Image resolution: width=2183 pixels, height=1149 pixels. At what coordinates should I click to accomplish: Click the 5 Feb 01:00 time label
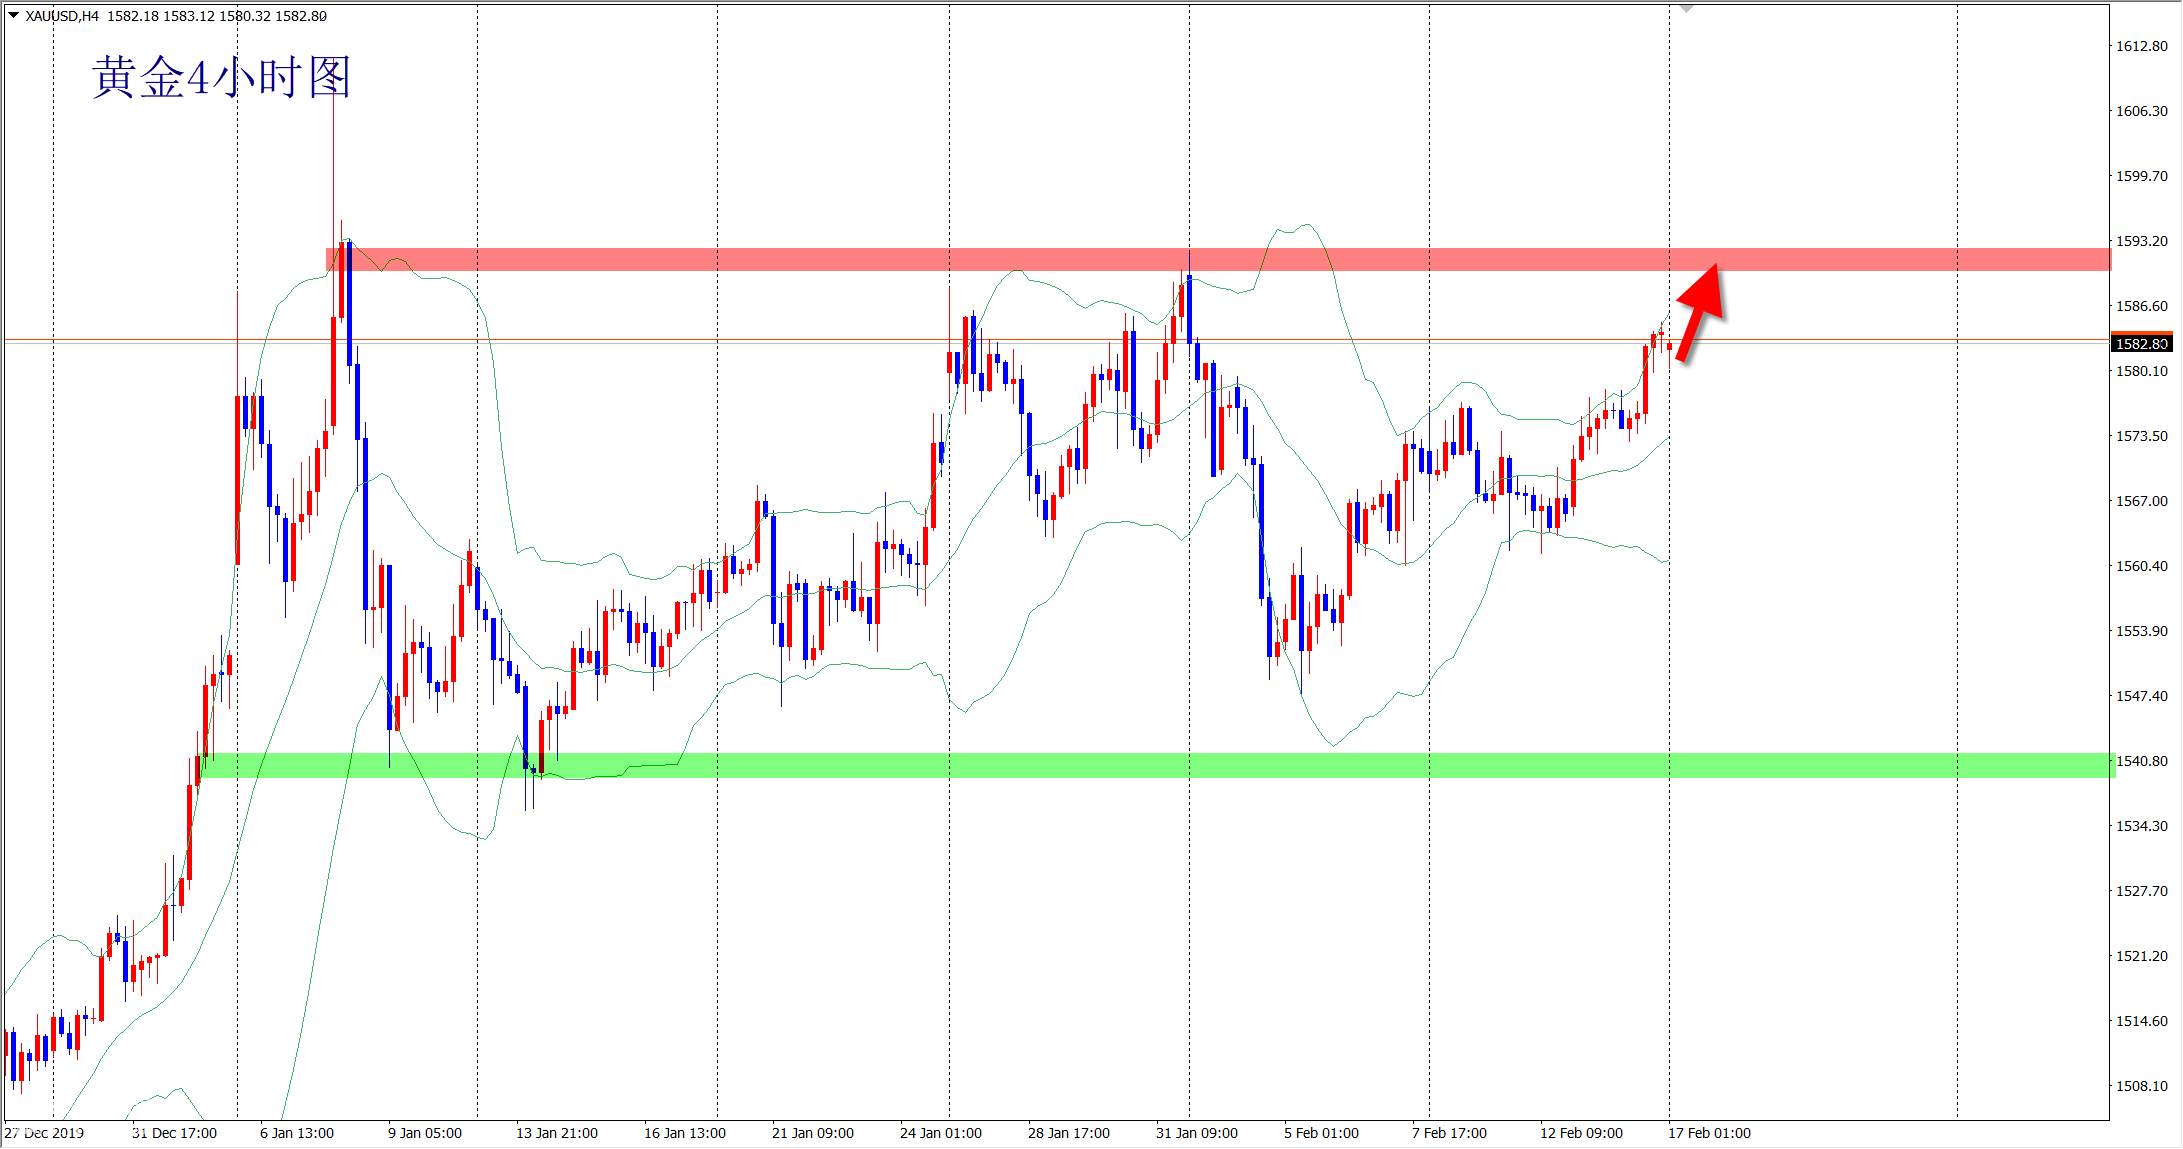(x=1321, y=1133)
